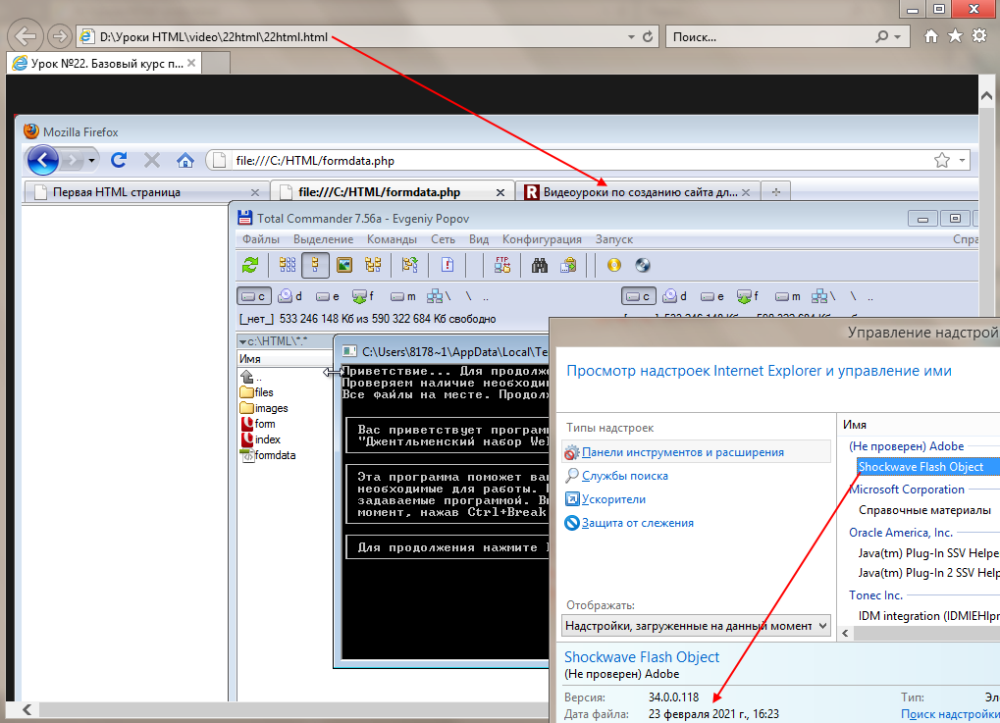
Task: Click Поиск надстройки link
Action: click(950, 714)
